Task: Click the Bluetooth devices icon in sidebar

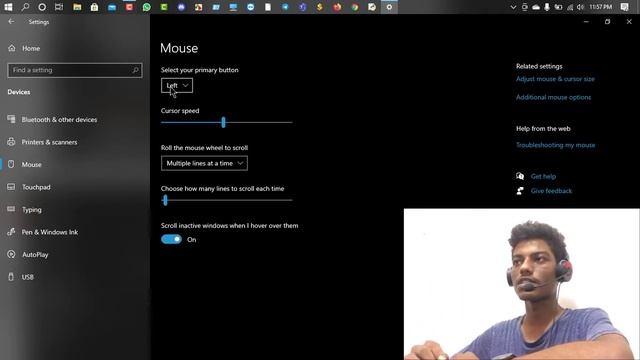Action: (11, 119)
